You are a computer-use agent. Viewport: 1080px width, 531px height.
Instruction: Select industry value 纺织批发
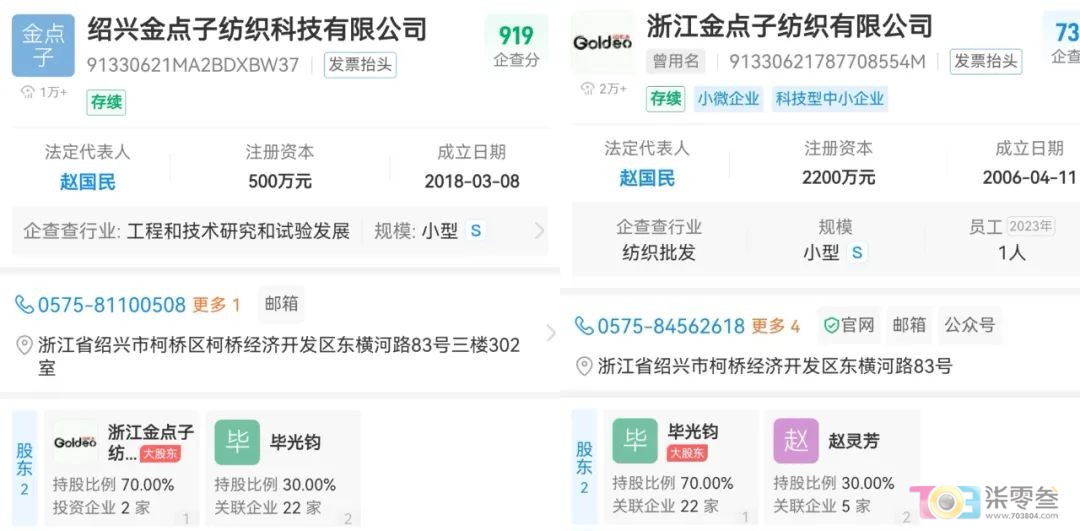(x=659, y=253)
